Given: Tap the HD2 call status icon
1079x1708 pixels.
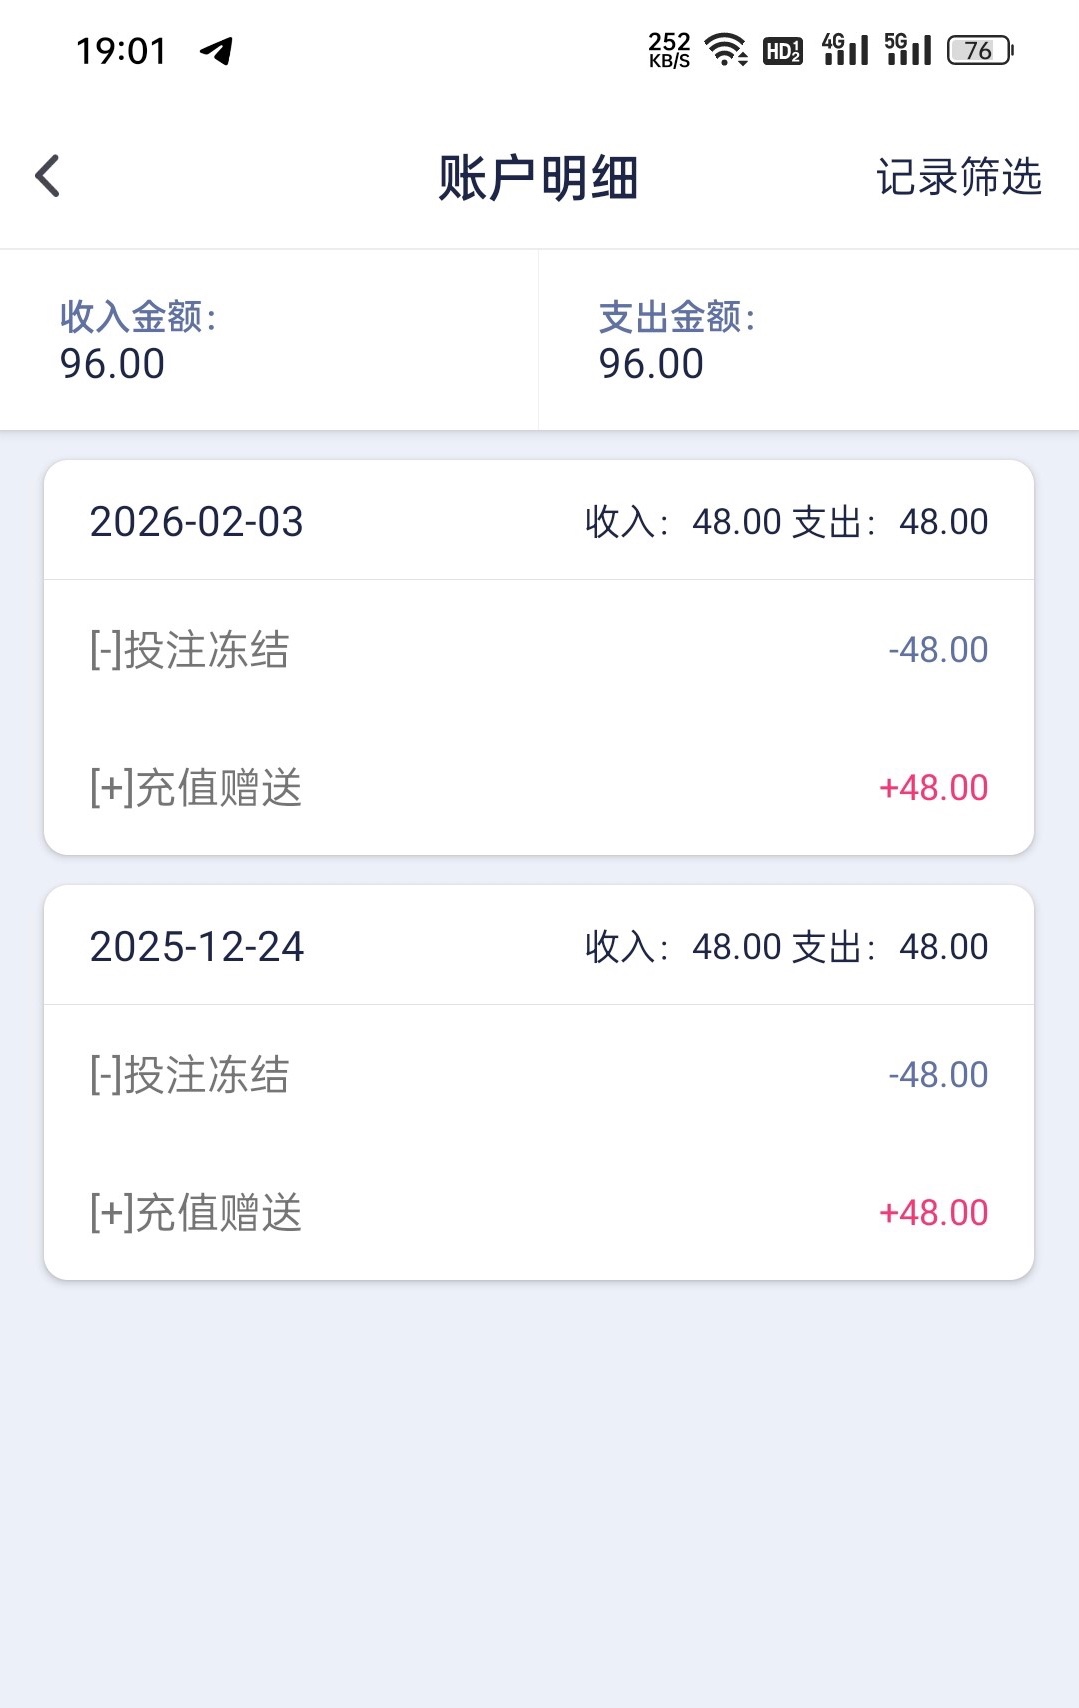Looking at the screenshot, I should (x=782, y=50).
